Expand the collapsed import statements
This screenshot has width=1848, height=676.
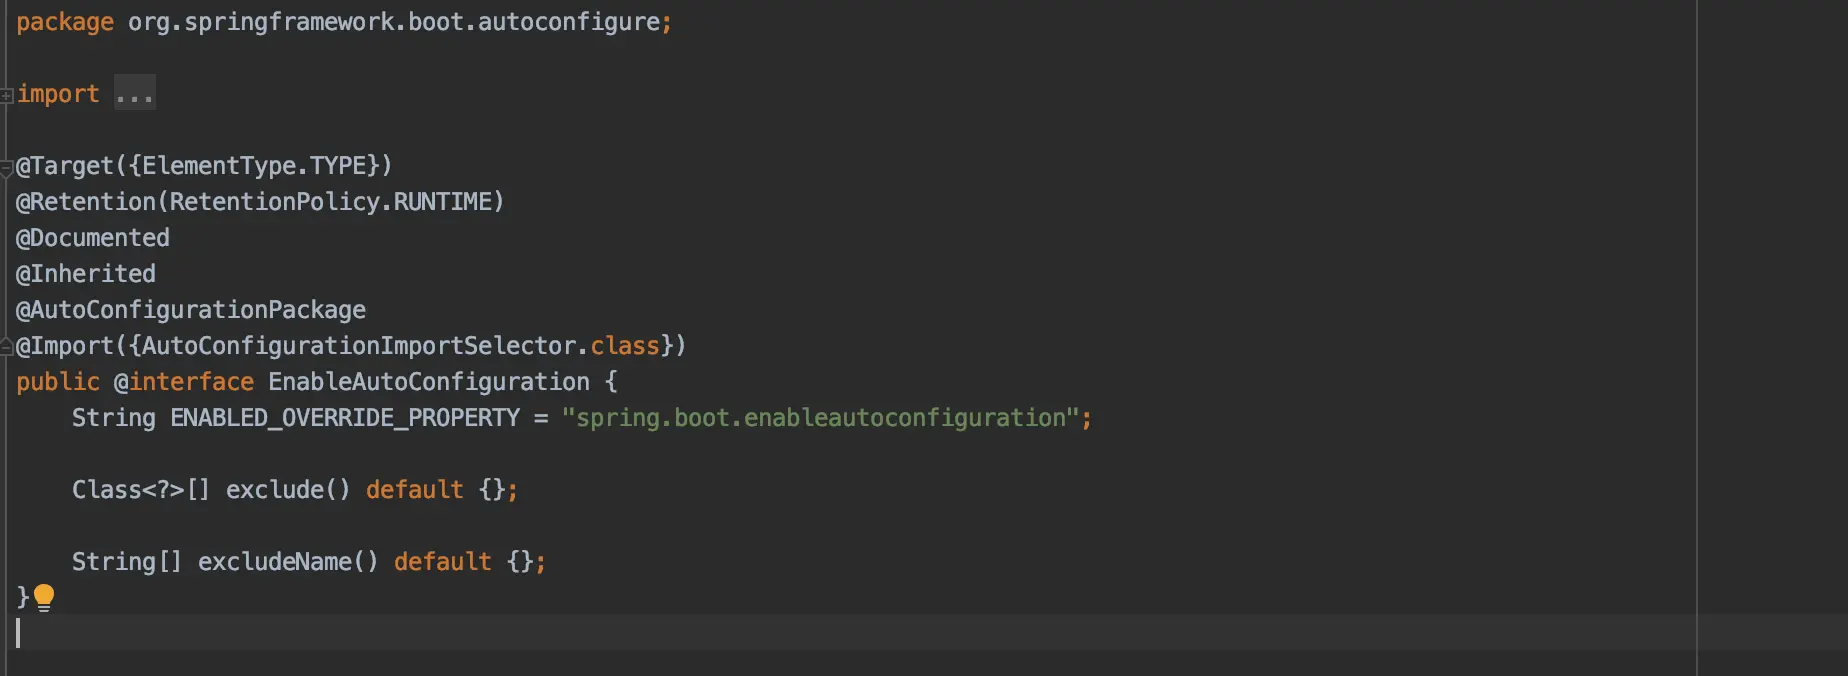point(6,95)
